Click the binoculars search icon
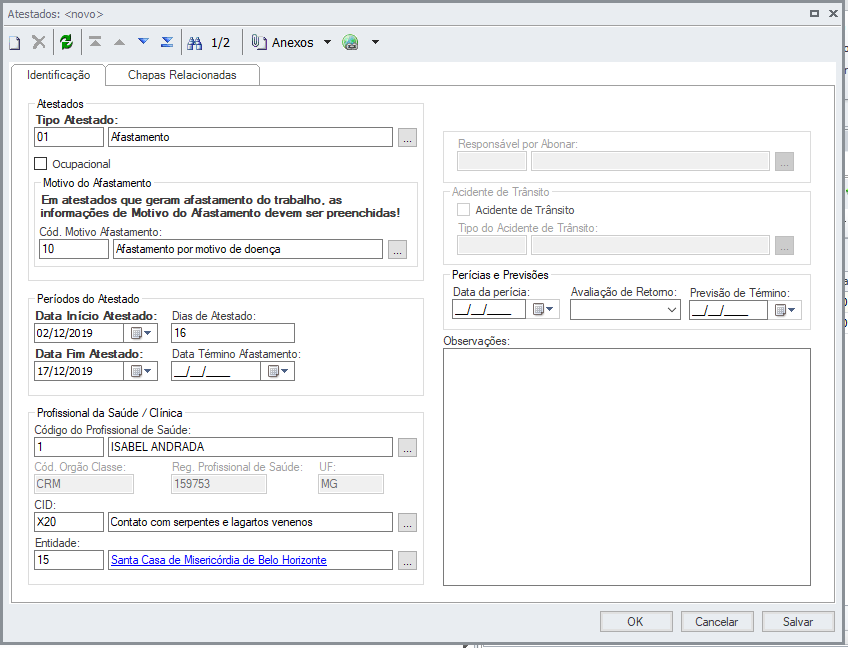Viewport: 848px width, 648px height. point(193,42)
